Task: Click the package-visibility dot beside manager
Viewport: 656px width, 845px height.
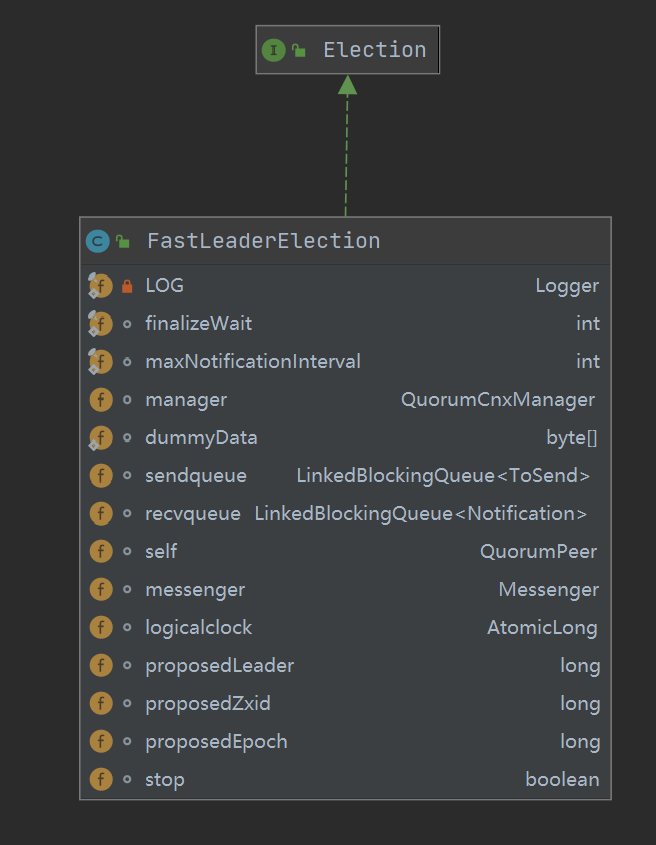Action: coord(127,400)
